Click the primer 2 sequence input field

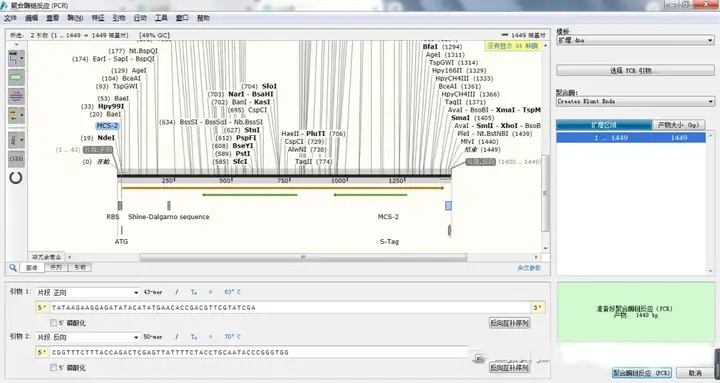point(259,352)
